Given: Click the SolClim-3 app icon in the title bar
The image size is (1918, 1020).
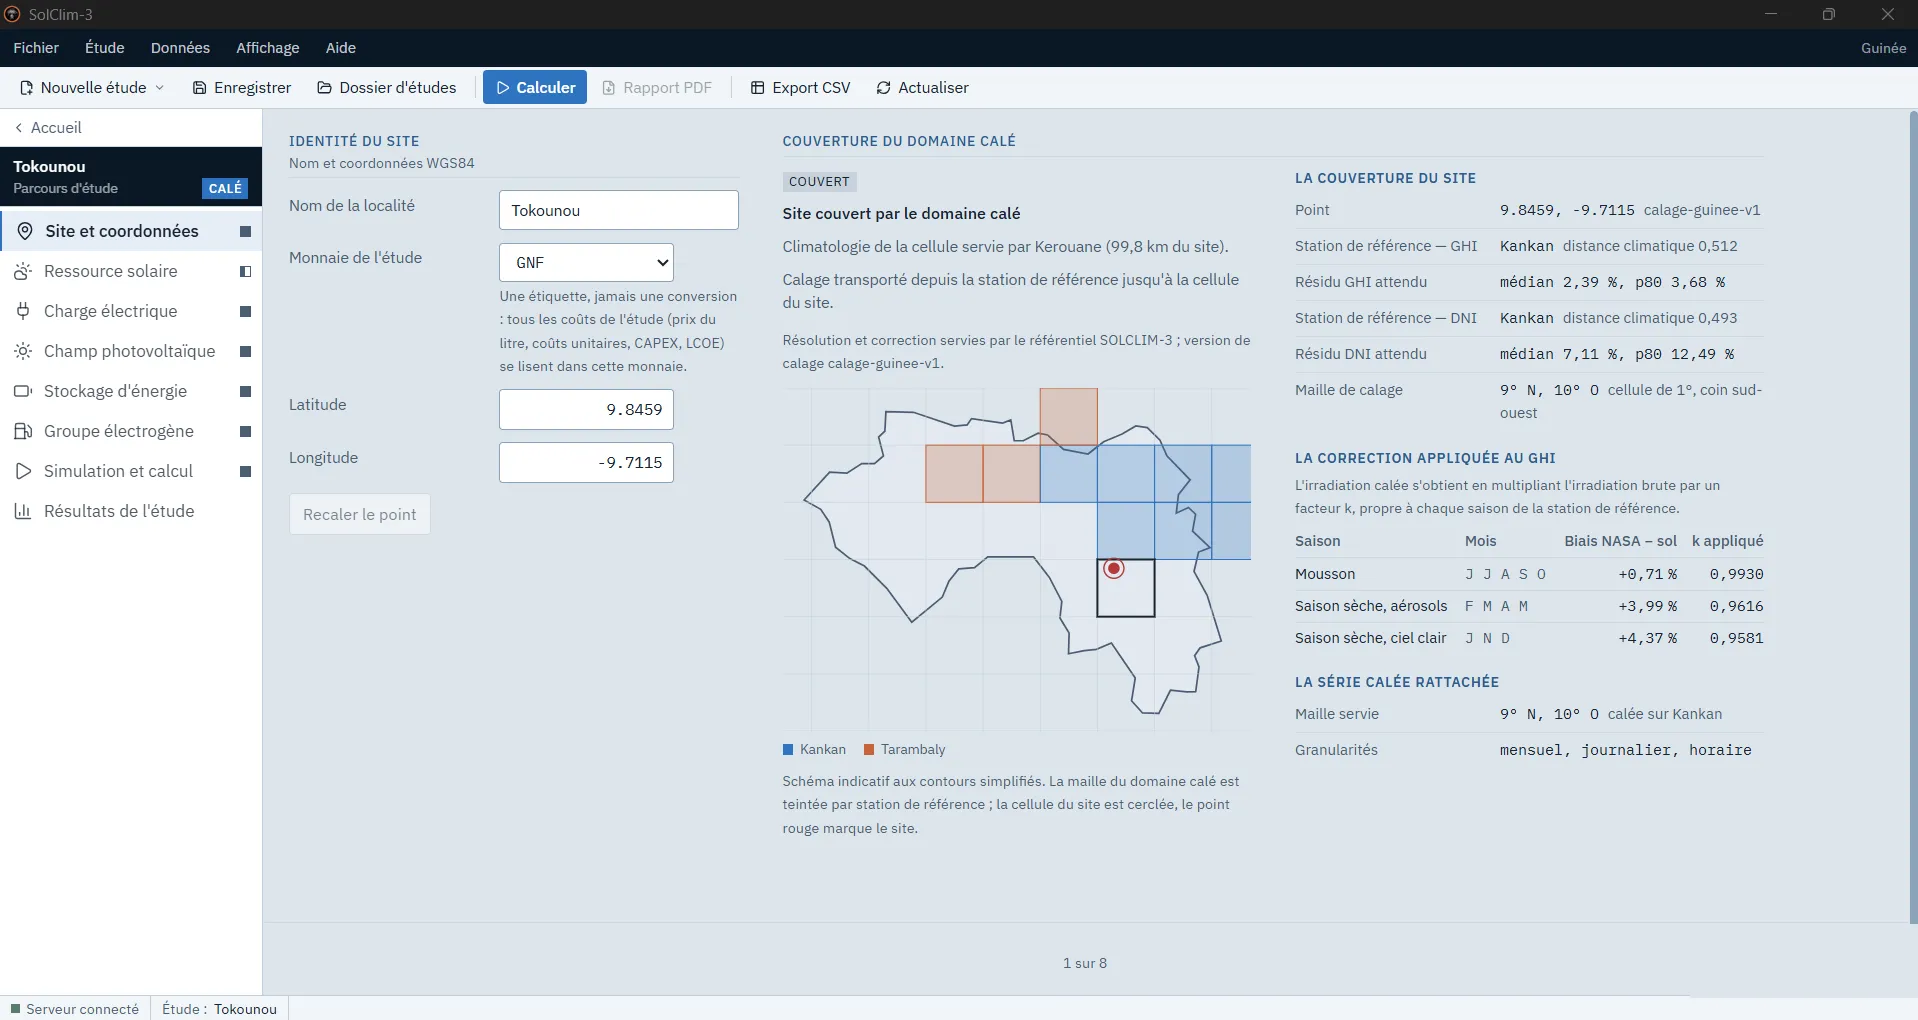Looking at the screenshot, I should (12, 14).
